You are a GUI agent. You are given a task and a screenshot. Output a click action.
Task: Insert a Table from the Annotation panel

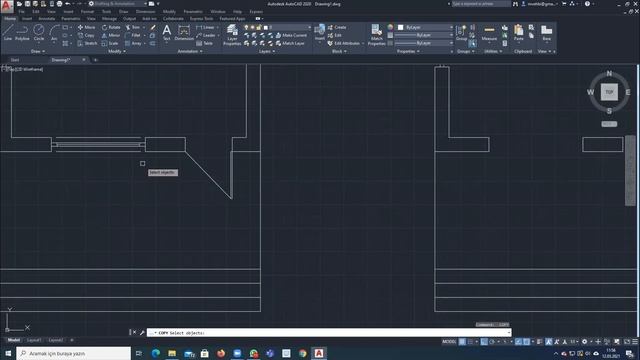coord(205,43)
